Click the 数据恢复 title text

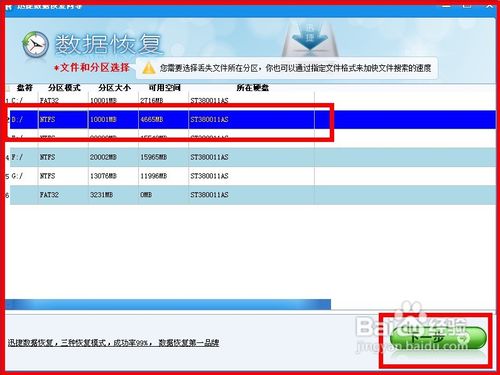108,44
